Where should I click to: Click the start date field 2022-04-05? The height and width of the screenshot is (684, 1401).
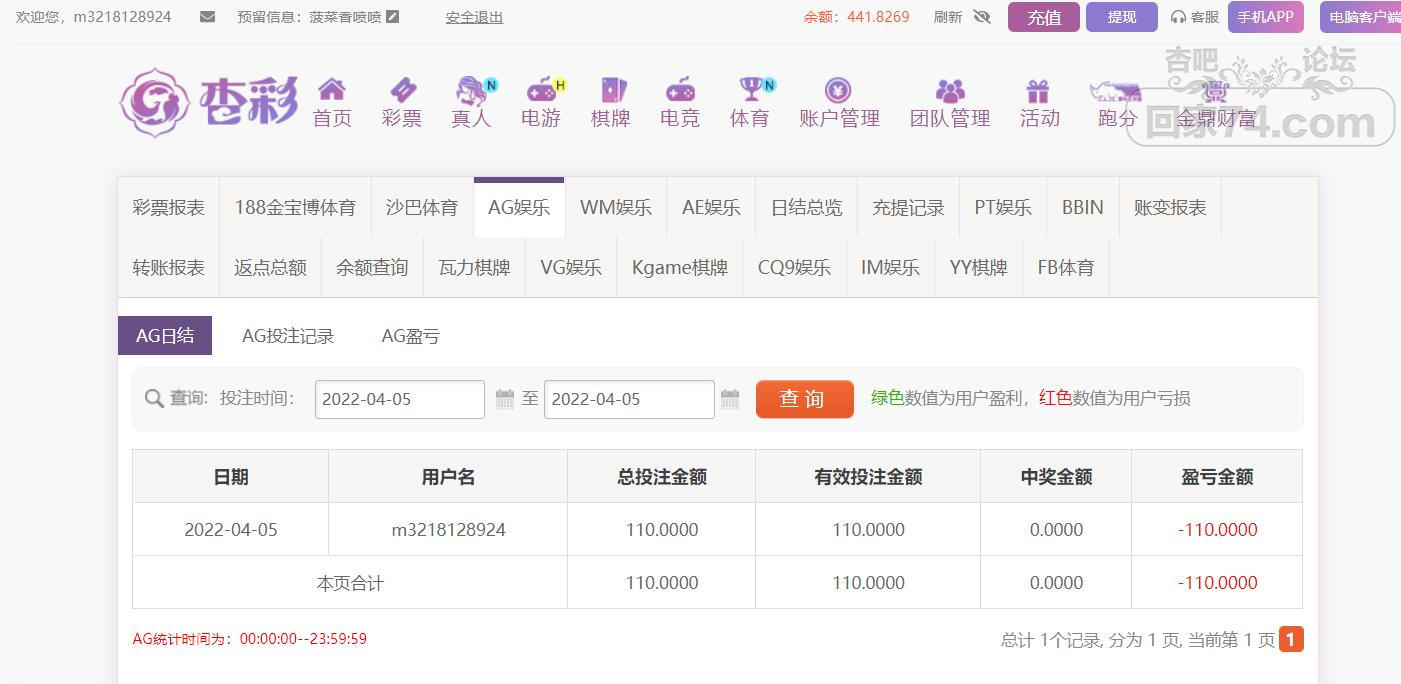click(400, 399)
